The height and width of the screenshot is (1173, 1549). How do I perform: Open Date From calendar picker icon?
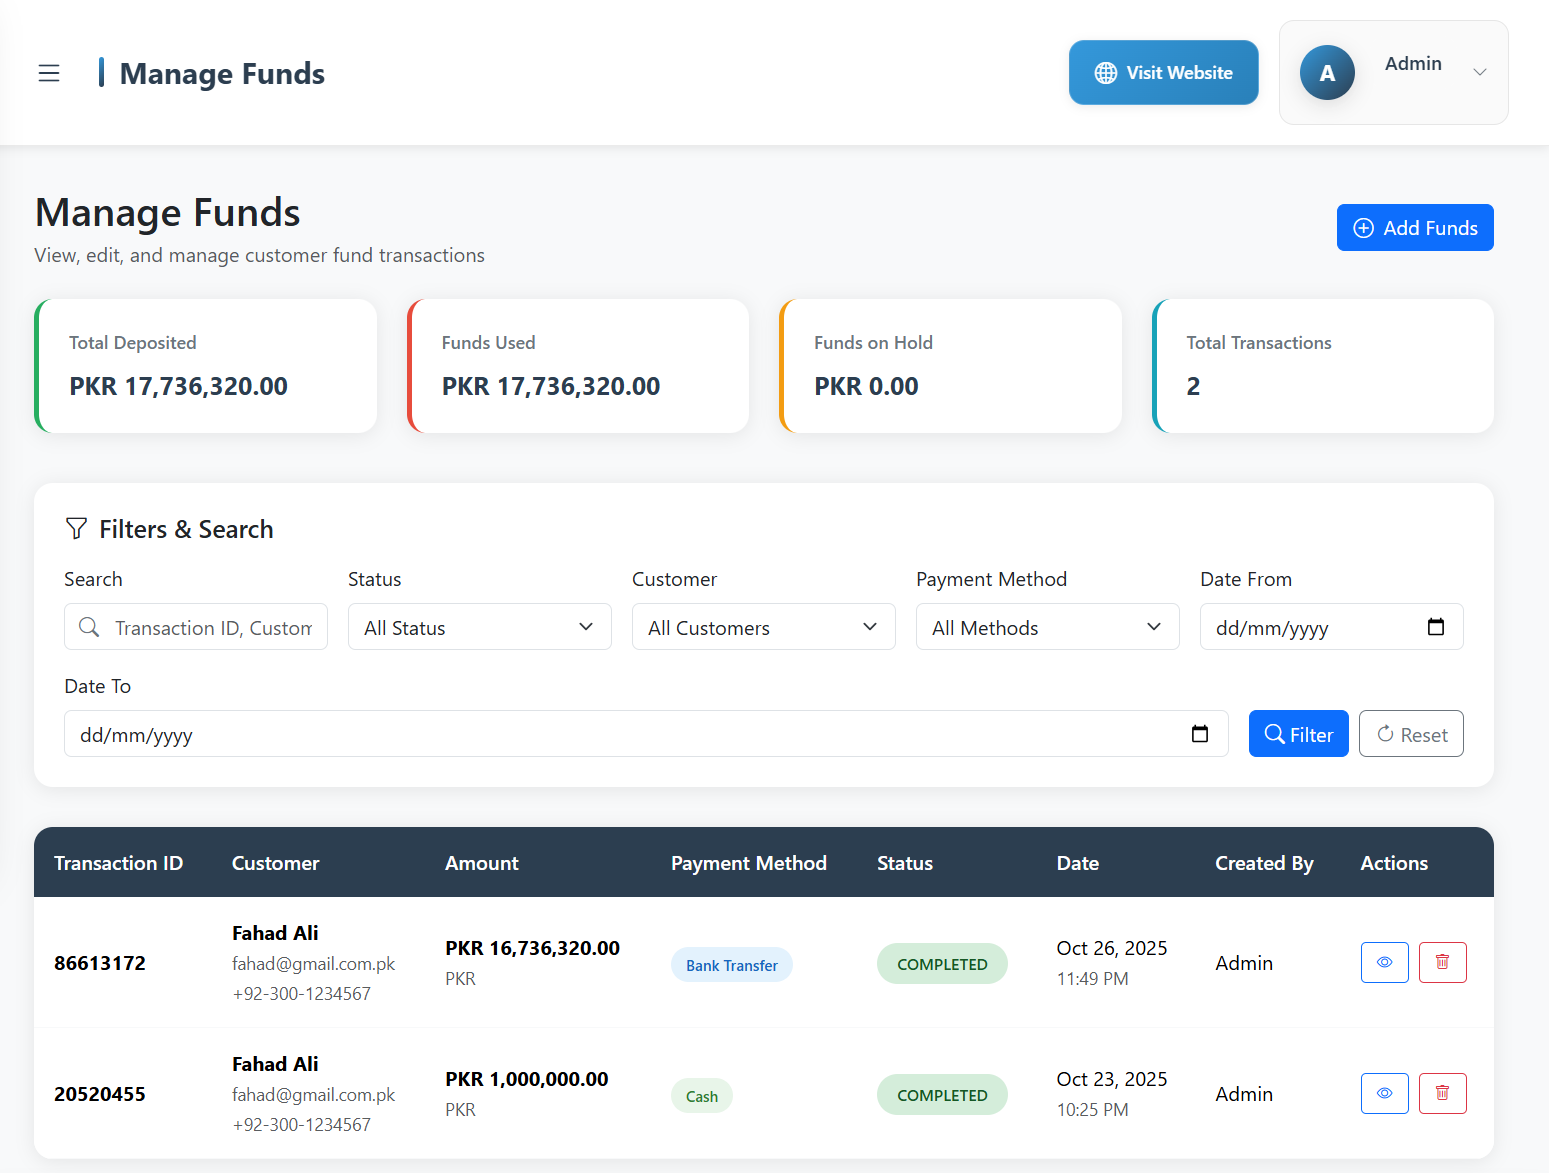pyautogui.click(x=1435, y=627)
